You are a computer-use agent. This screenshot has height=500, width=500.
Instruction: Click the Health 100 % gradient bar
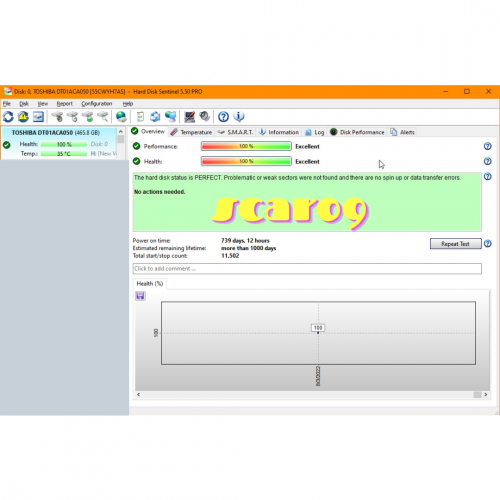(246, 161)
